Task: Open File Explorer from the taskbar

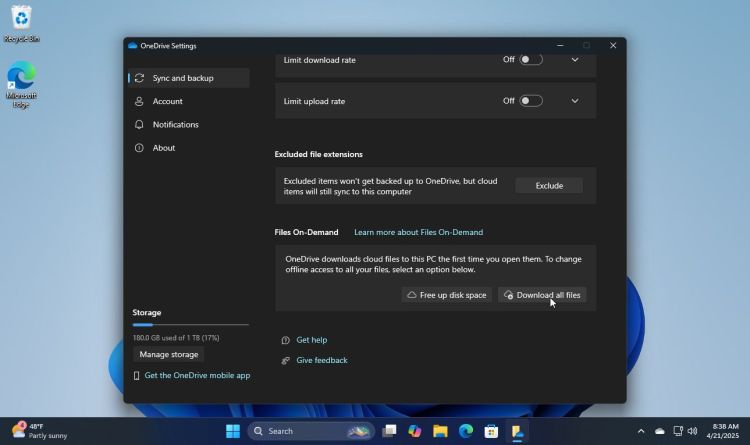Action: (440, 431)
